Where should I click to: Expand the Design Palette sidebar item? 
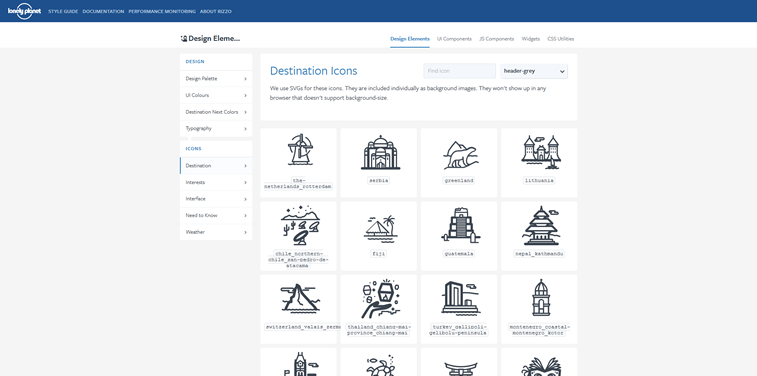point(216,79)
